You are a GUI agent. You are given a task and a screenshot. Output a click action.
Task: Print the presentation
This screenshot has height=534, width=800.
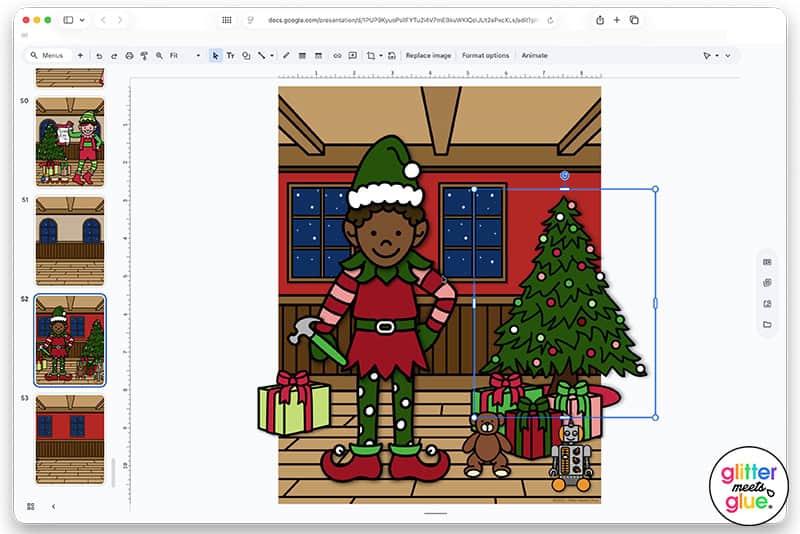130,56
